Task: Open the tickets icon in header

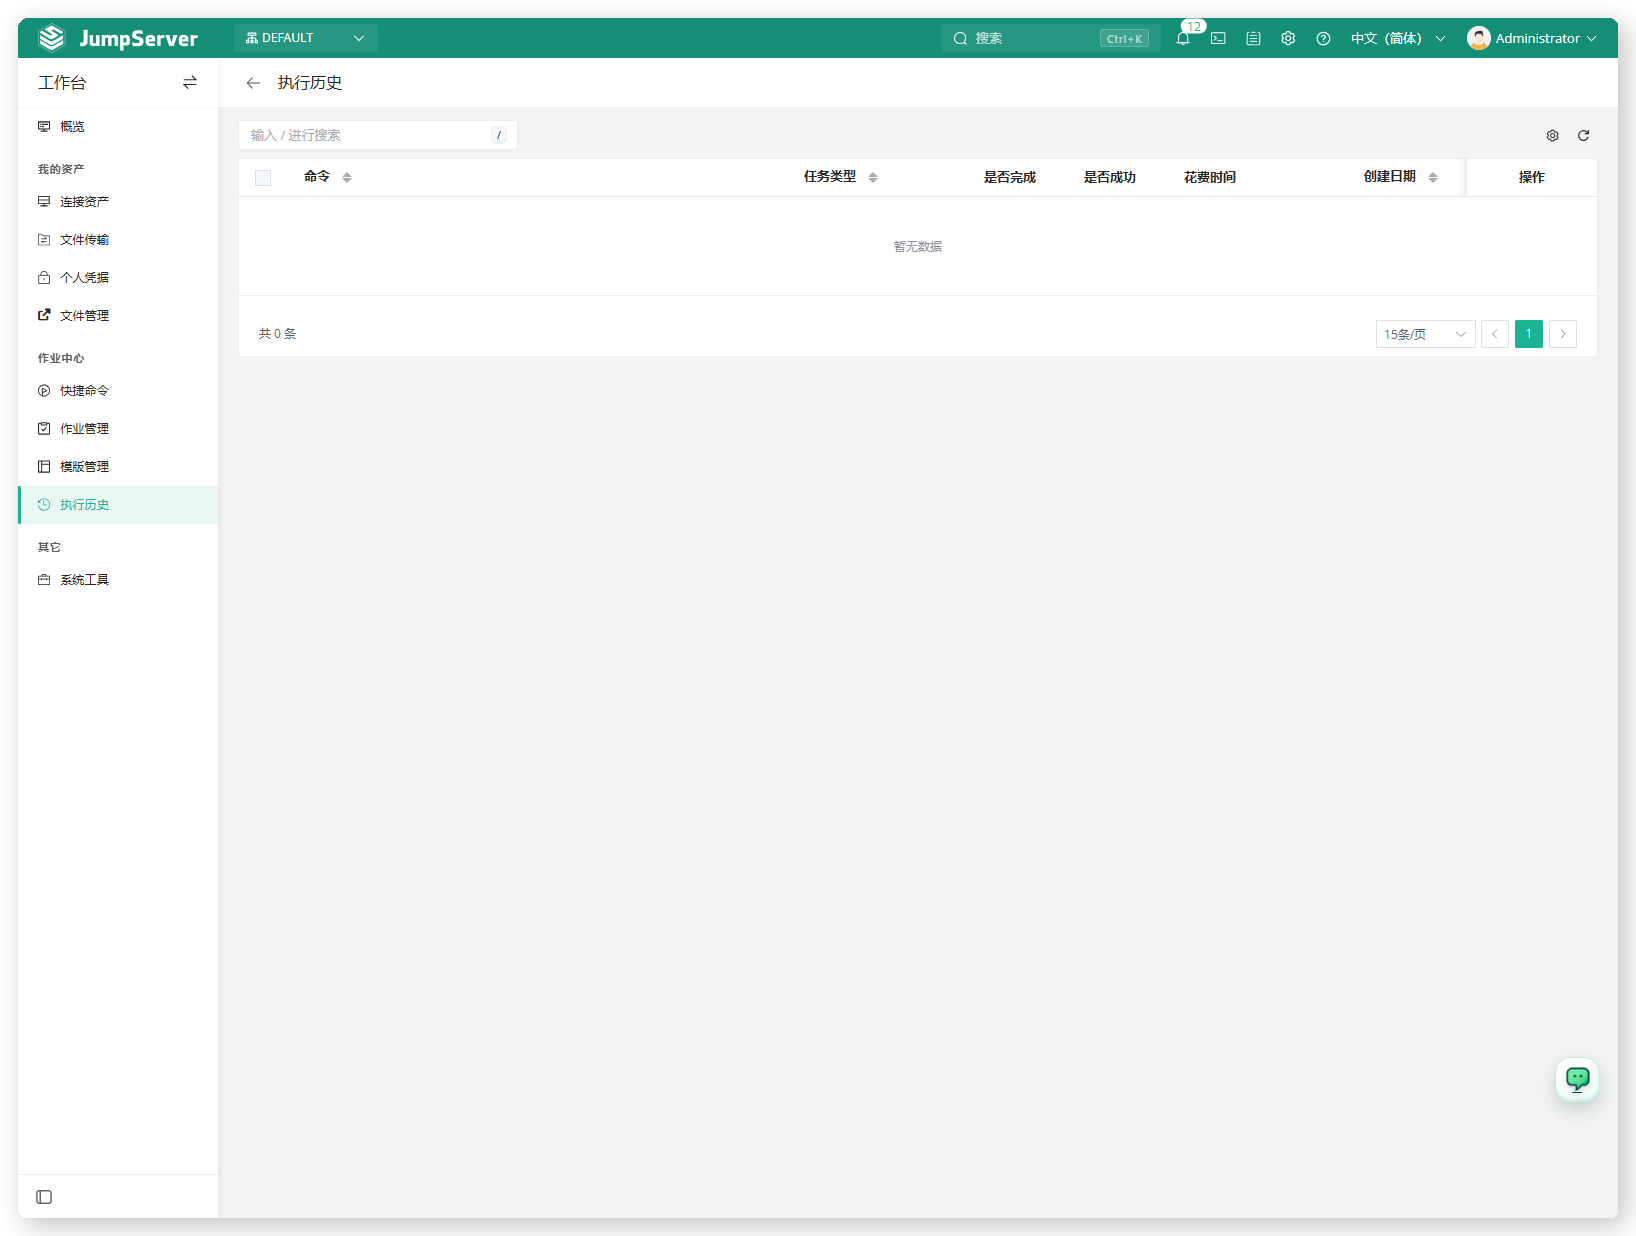Action: coord(1253,38)
